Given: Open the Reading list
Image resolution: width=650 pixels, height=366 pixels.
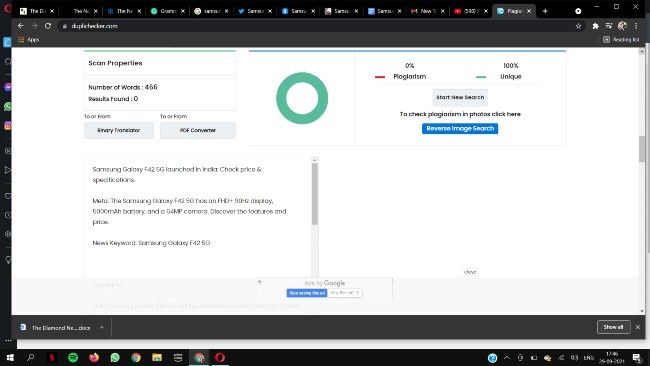Looking at the screenshot, I should (x=621, y=40).
